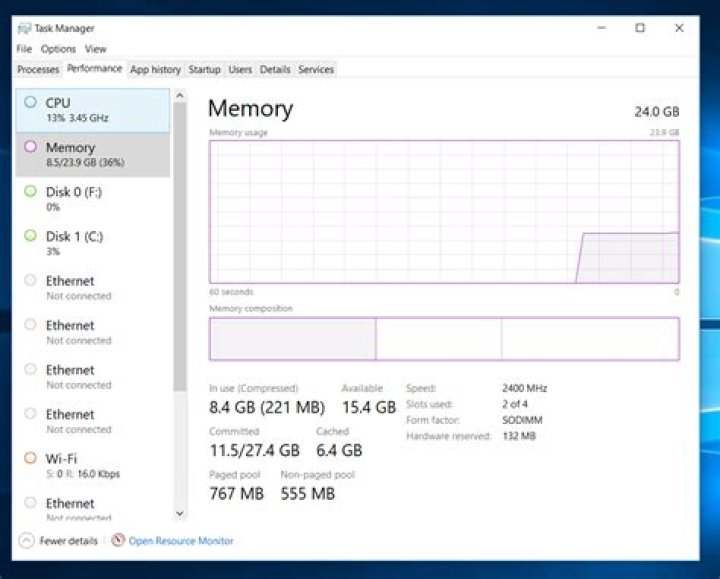This screenshot has height=579, width=720.
Task: Click the Memory heading
Action: (250, 109)
